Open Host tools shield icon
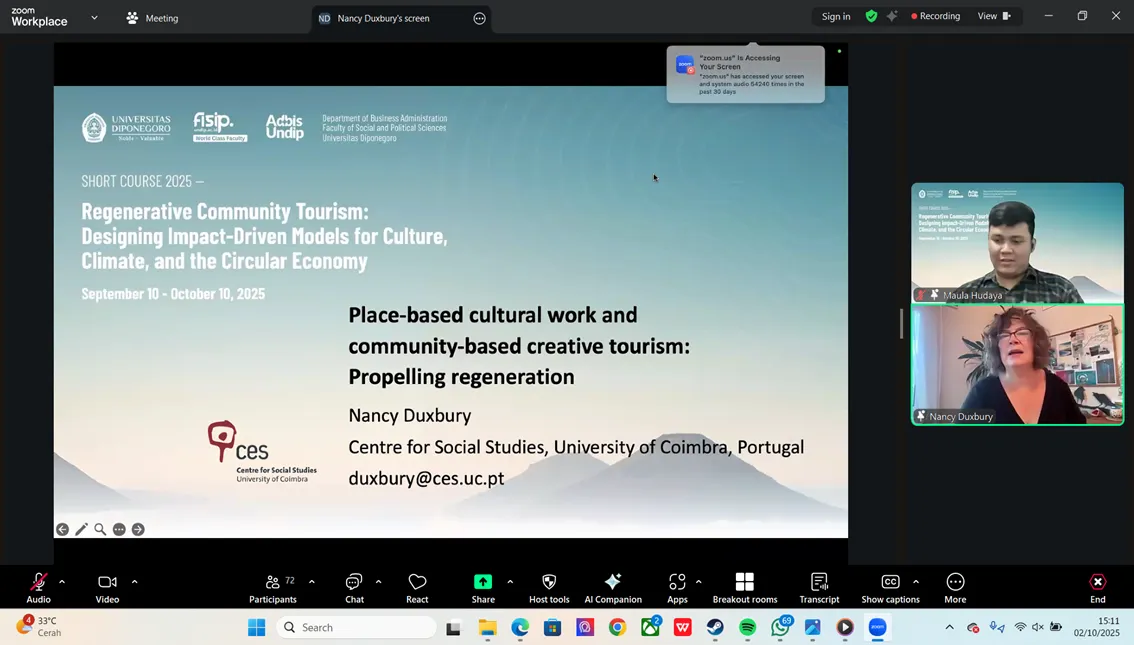Viewport: 1134px width, 645px height. [549, 587]
